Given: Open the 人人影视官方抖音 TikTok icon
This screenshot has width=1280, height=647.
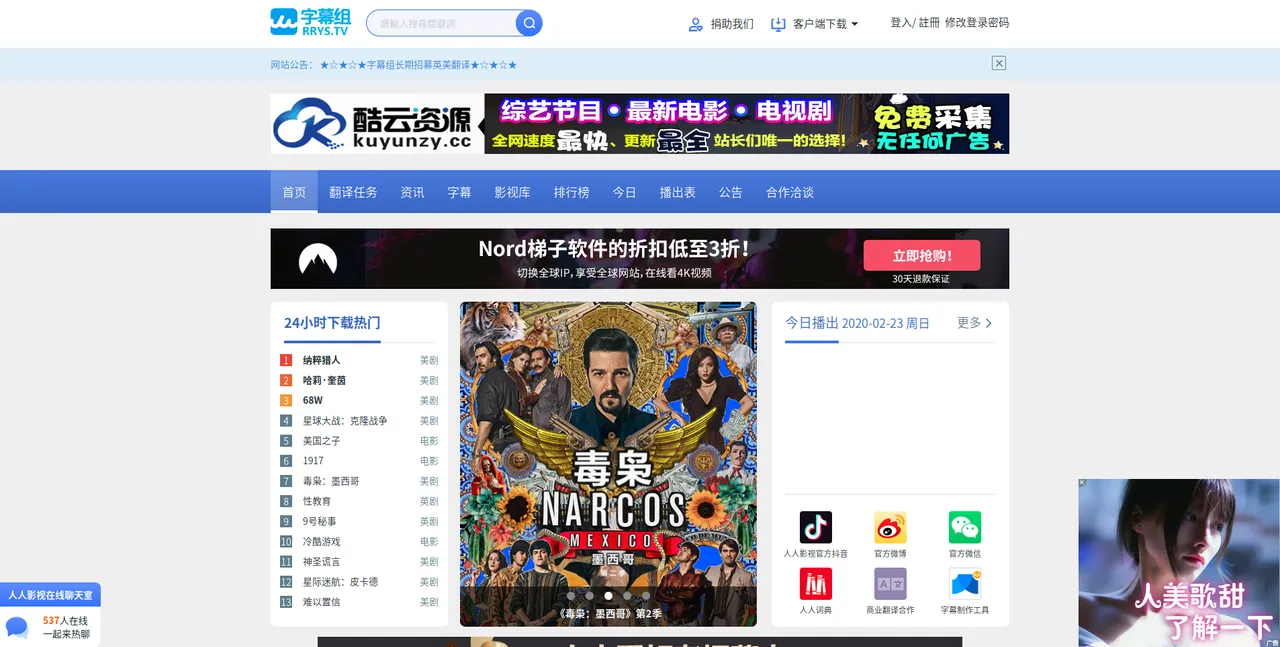Looking at the screenshot, I should pos(816,527).
